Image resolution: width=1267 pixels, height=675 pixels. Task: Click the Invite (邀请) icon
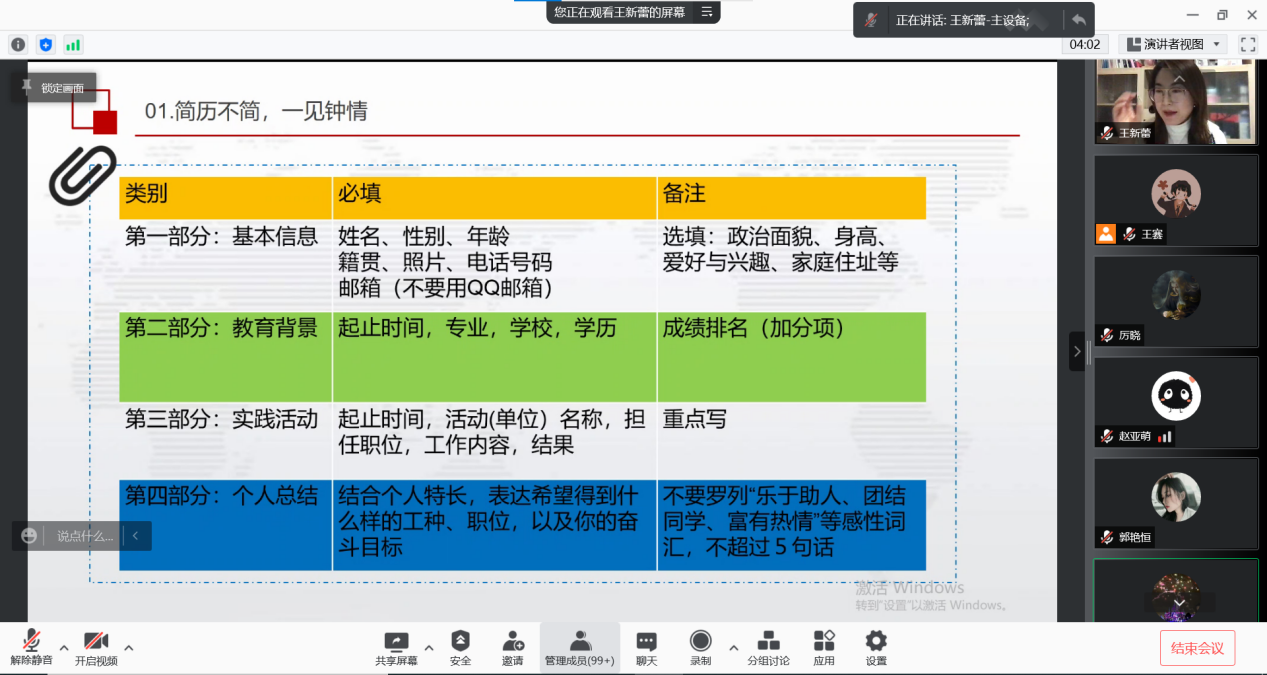pos(513,647)
